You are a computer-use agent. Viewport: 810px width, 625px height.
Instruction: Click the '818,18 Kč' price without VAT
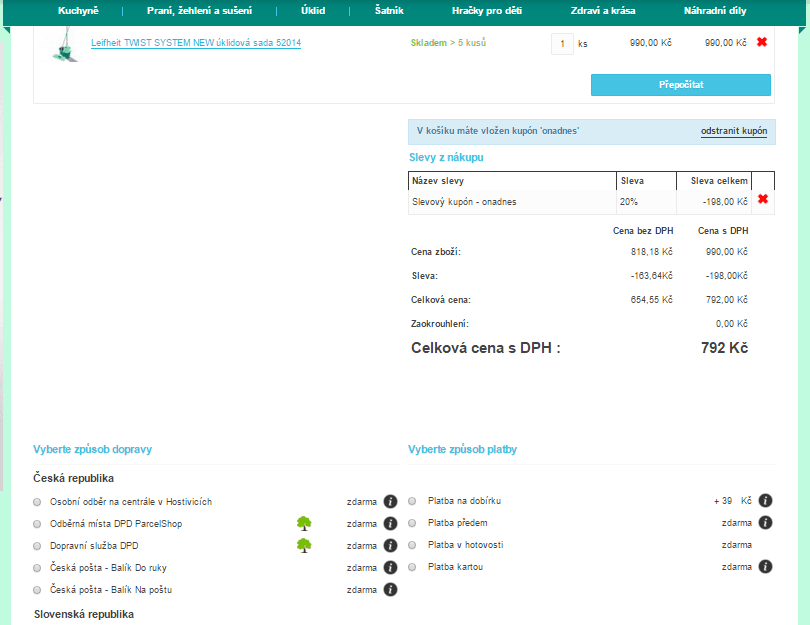(x=651, y=252)
